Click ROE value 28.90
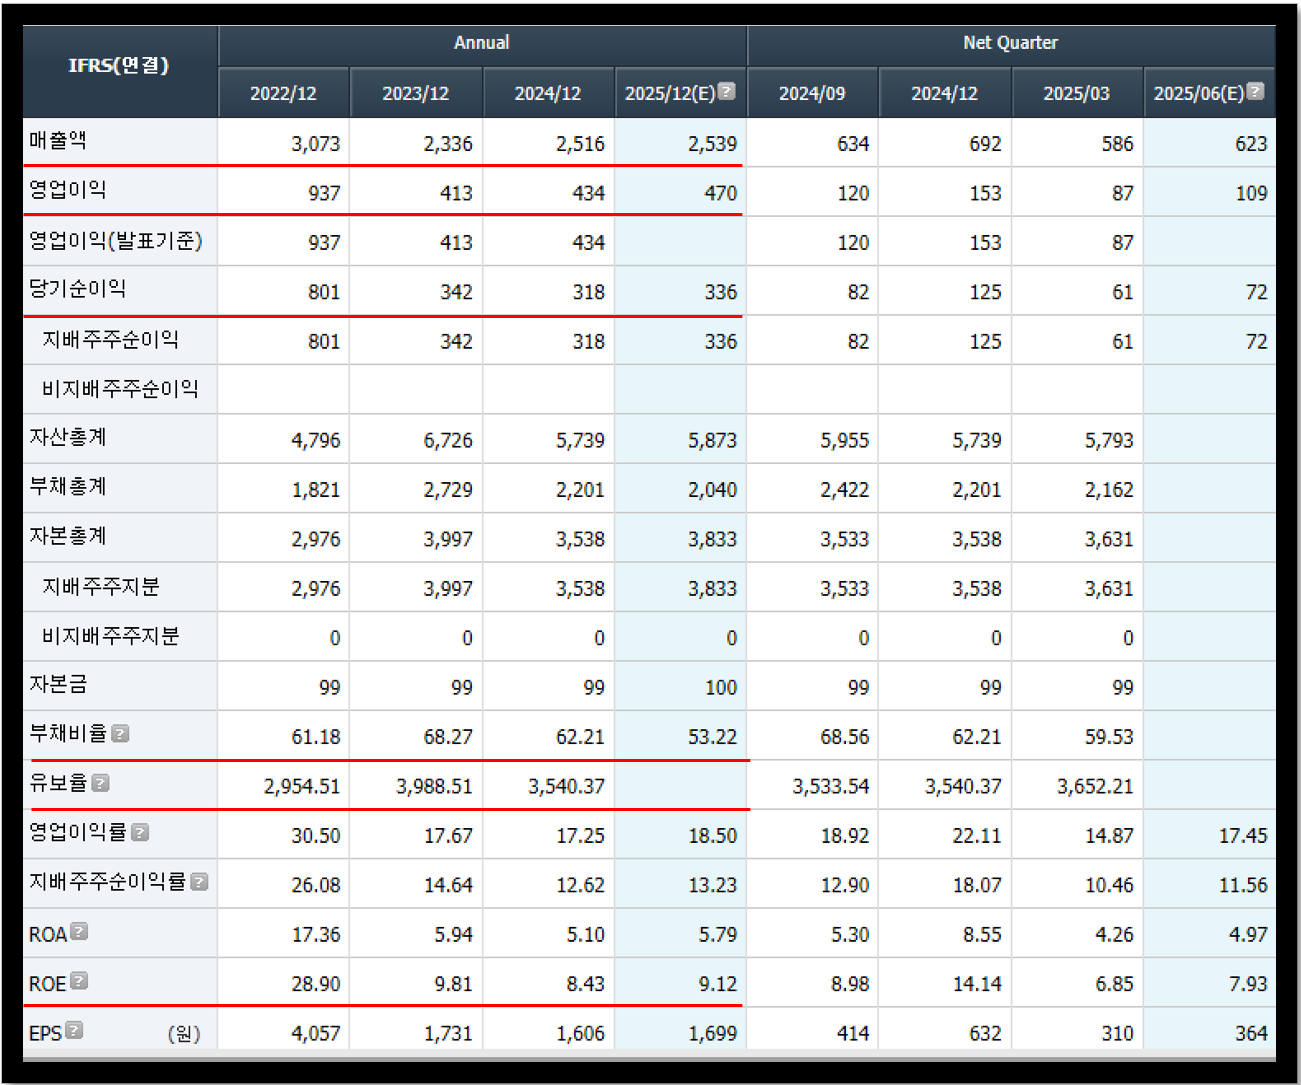The image size is (1301, 1085). tap(316, 984)
